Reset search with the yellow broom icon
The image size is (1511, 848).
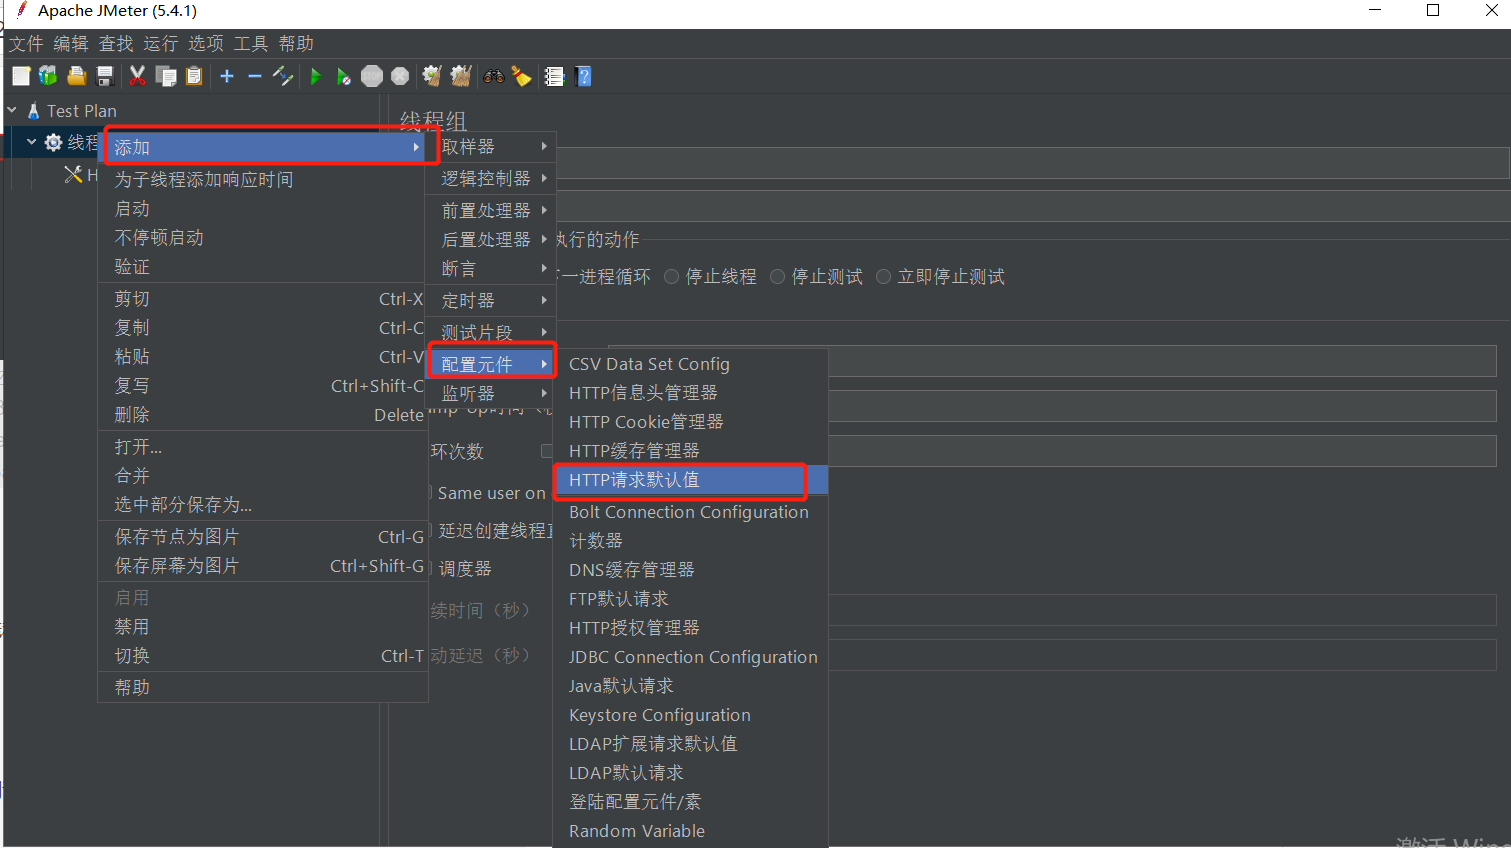[521, 76]
